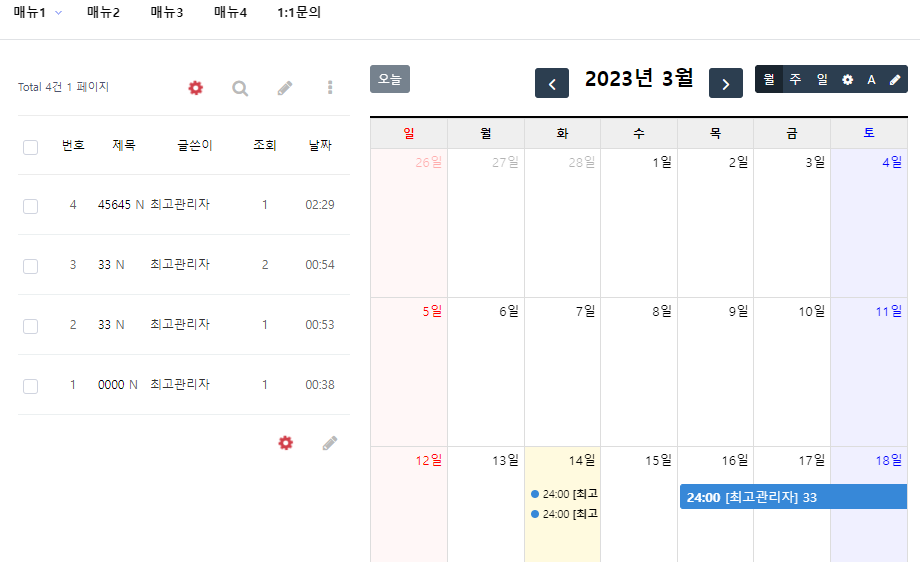Click the red gear icon above the list
The width and height of the screenshot is (920, 562).
[196, 88]
